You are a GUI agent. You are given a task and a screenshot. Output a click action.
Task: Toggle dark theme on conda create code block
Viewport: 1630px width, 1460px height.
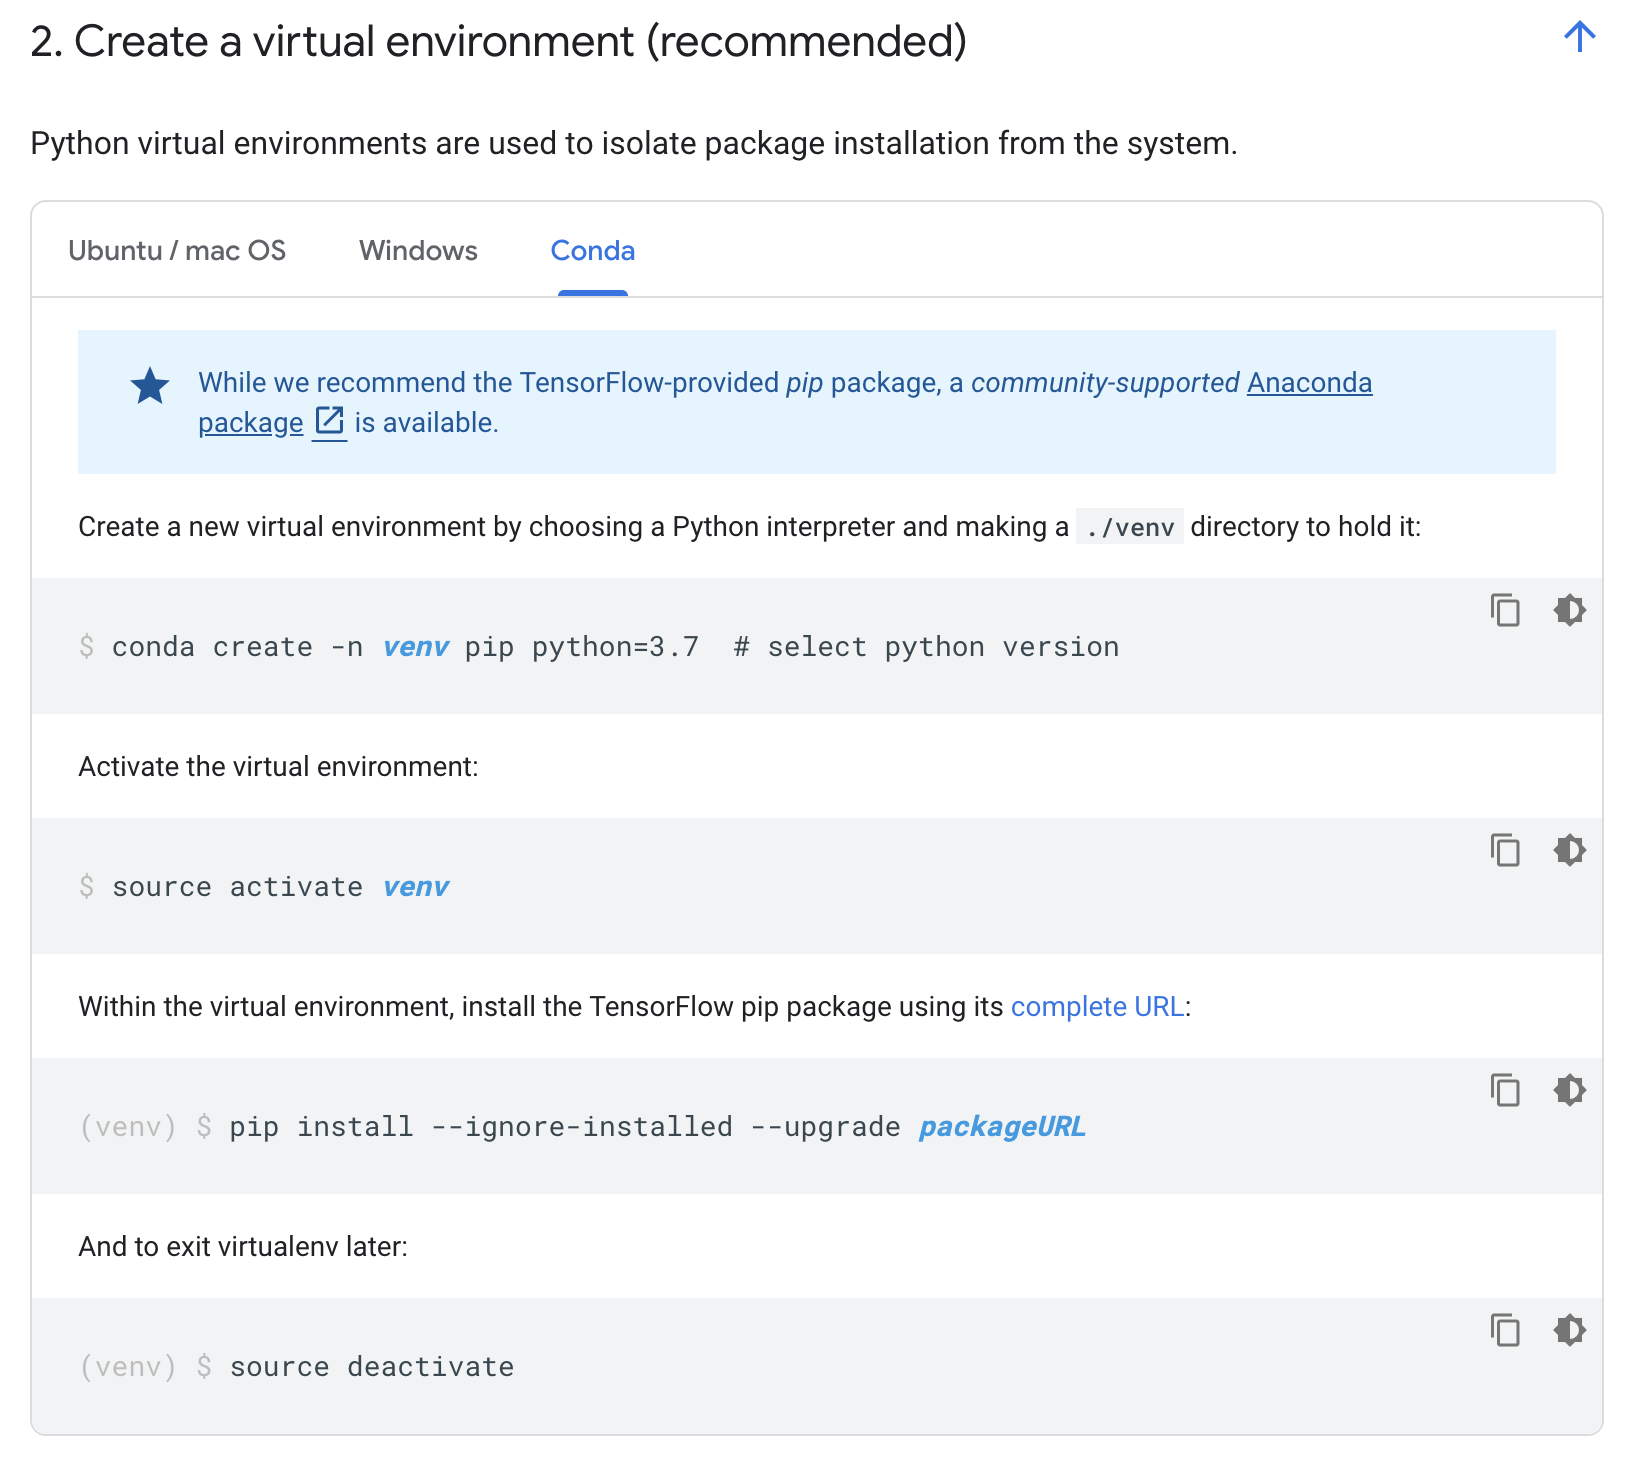[1569, 610]
